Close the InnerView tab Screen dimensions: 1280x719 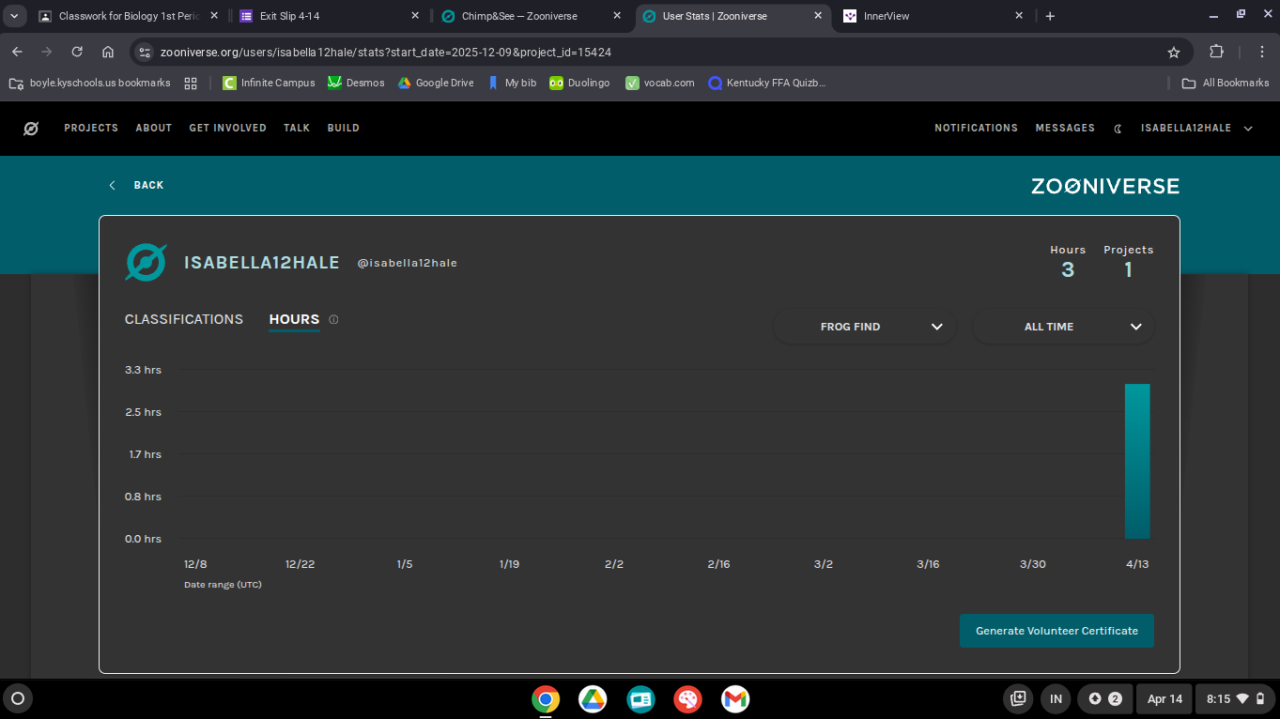tap(1019, 16)
